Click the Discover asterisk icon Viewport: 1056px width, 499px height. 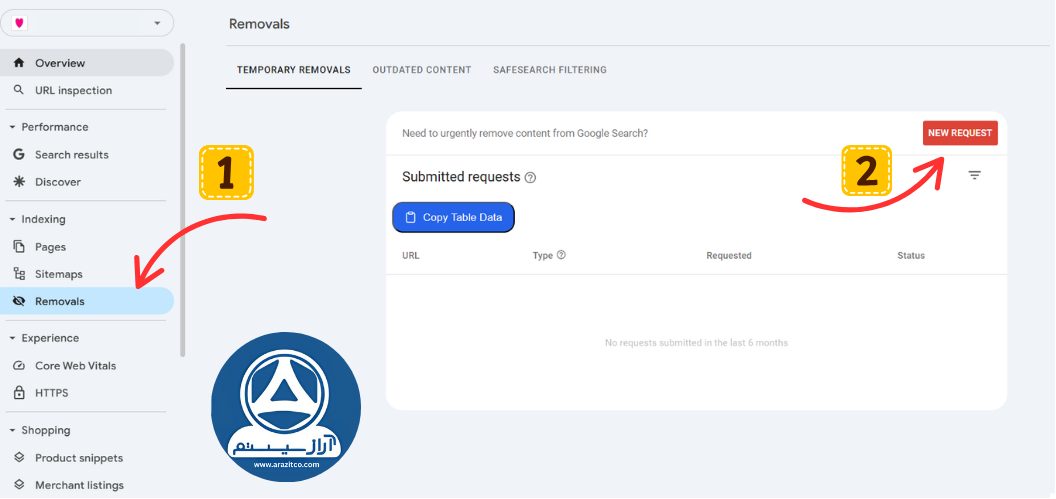click(x=18, y=182)
